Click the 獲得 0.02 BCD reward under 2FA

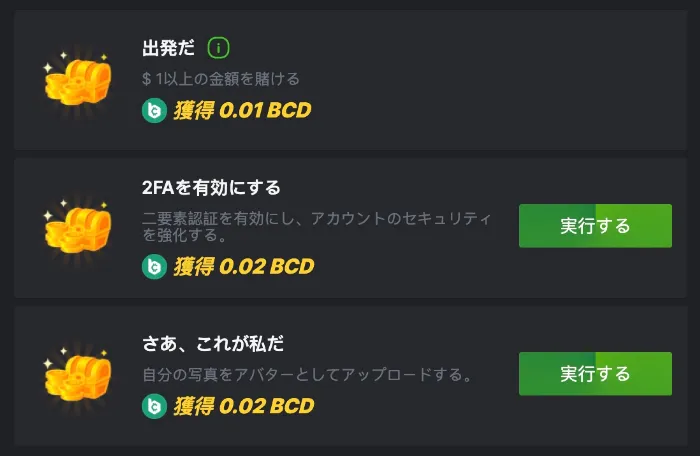243,267
